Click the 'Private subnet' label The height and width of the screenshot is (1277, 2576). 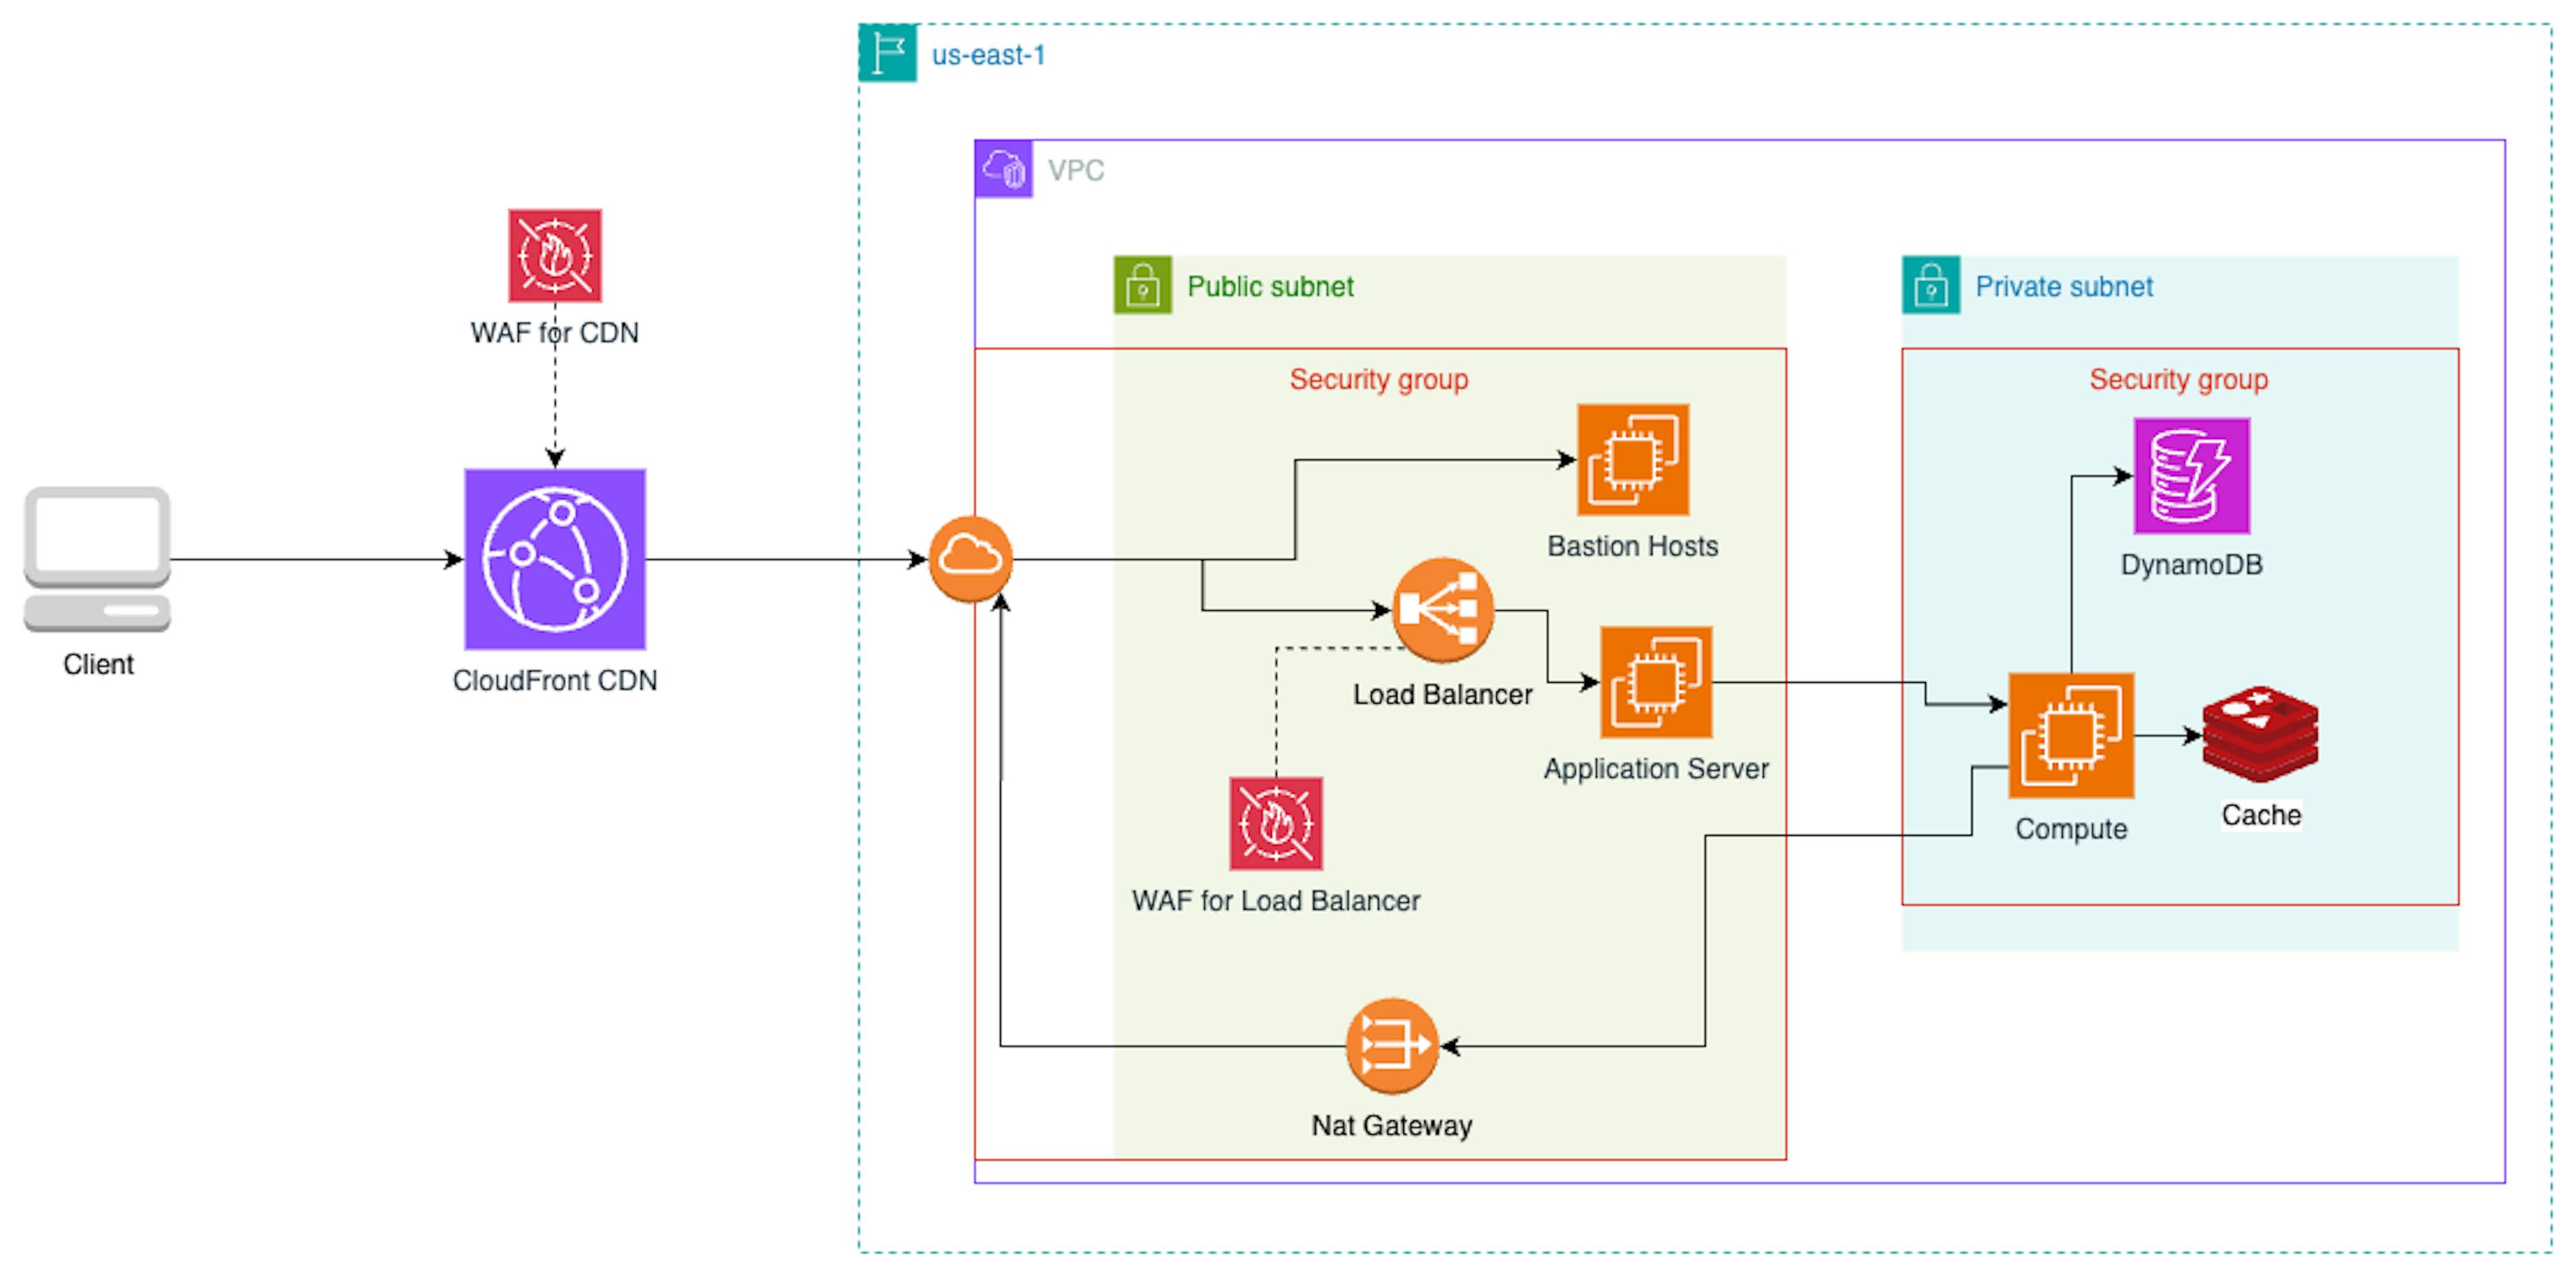click(x=2064, y=287)
